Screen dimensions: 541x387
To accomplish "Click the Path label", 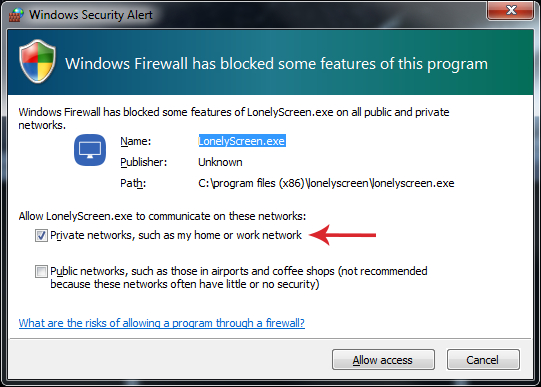I will (133, 183).
